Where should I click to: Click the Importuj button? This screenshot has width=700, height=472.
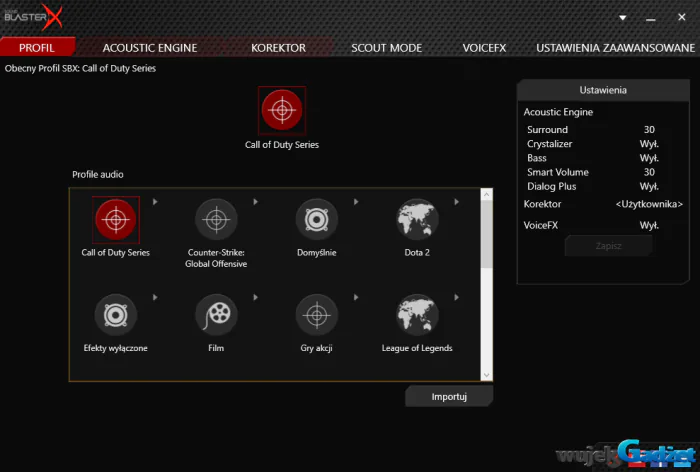[x=449, y=397]
